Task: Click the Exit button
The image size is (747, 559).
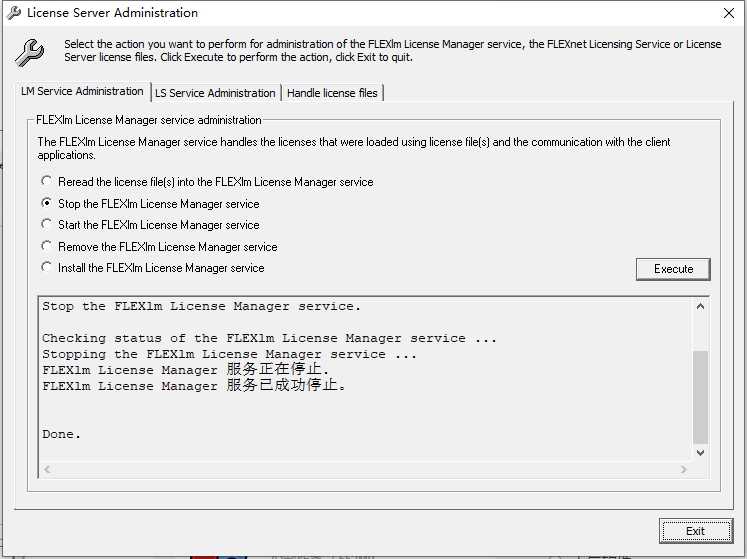Action: pos(696,531)
